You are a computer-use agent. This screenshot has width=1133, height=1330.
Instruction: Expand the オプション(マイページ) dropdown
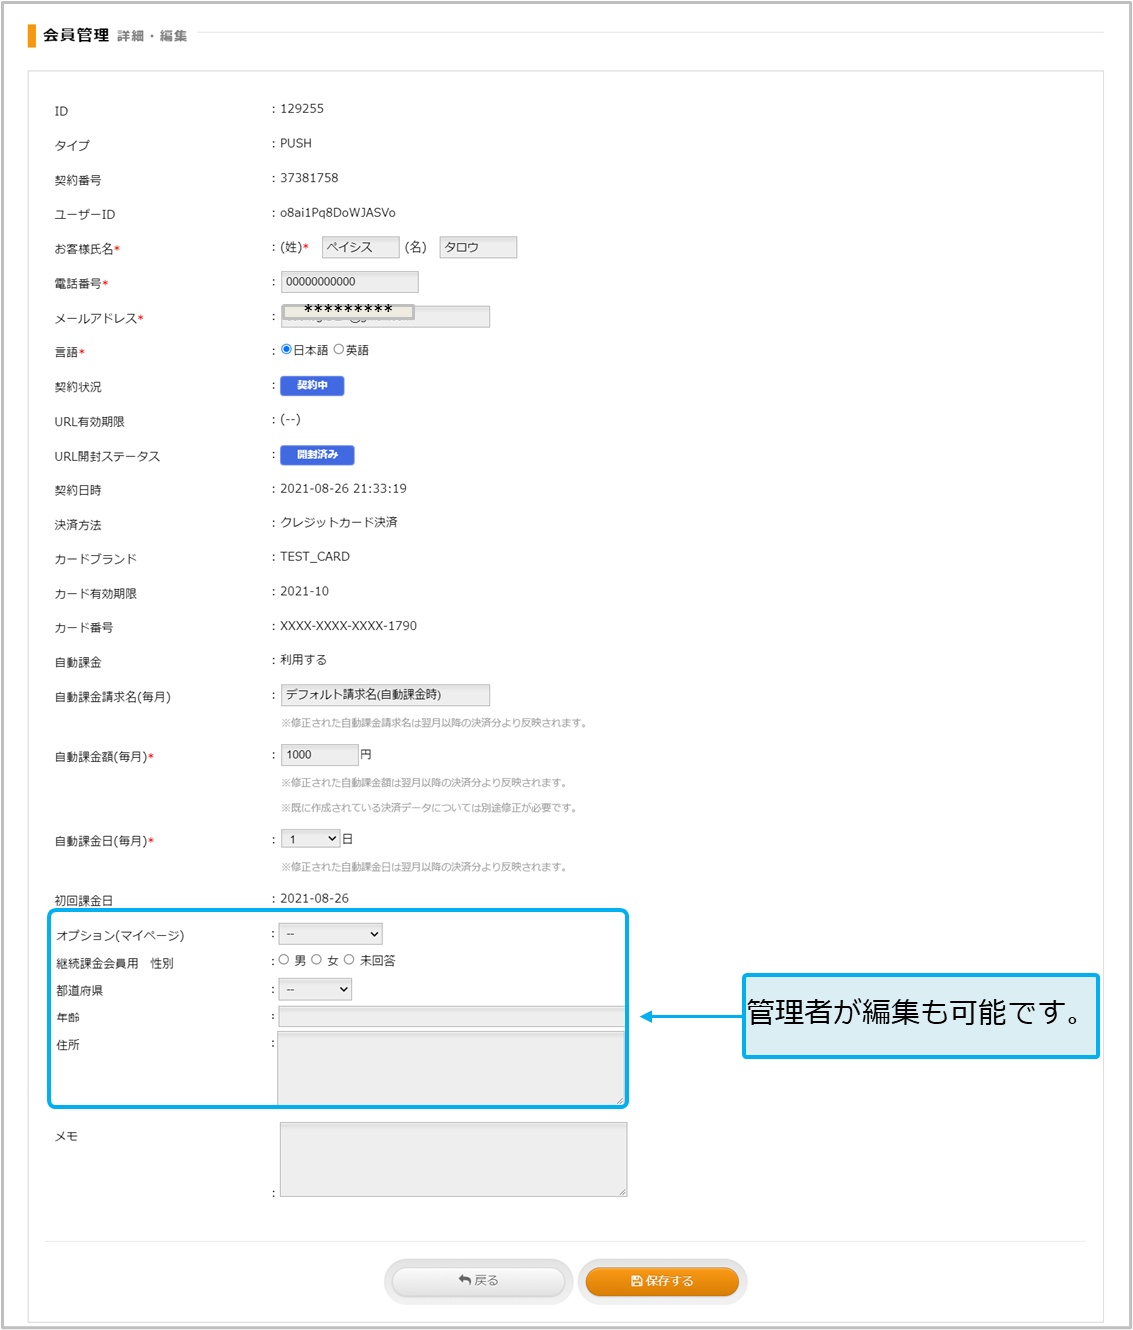330,934
